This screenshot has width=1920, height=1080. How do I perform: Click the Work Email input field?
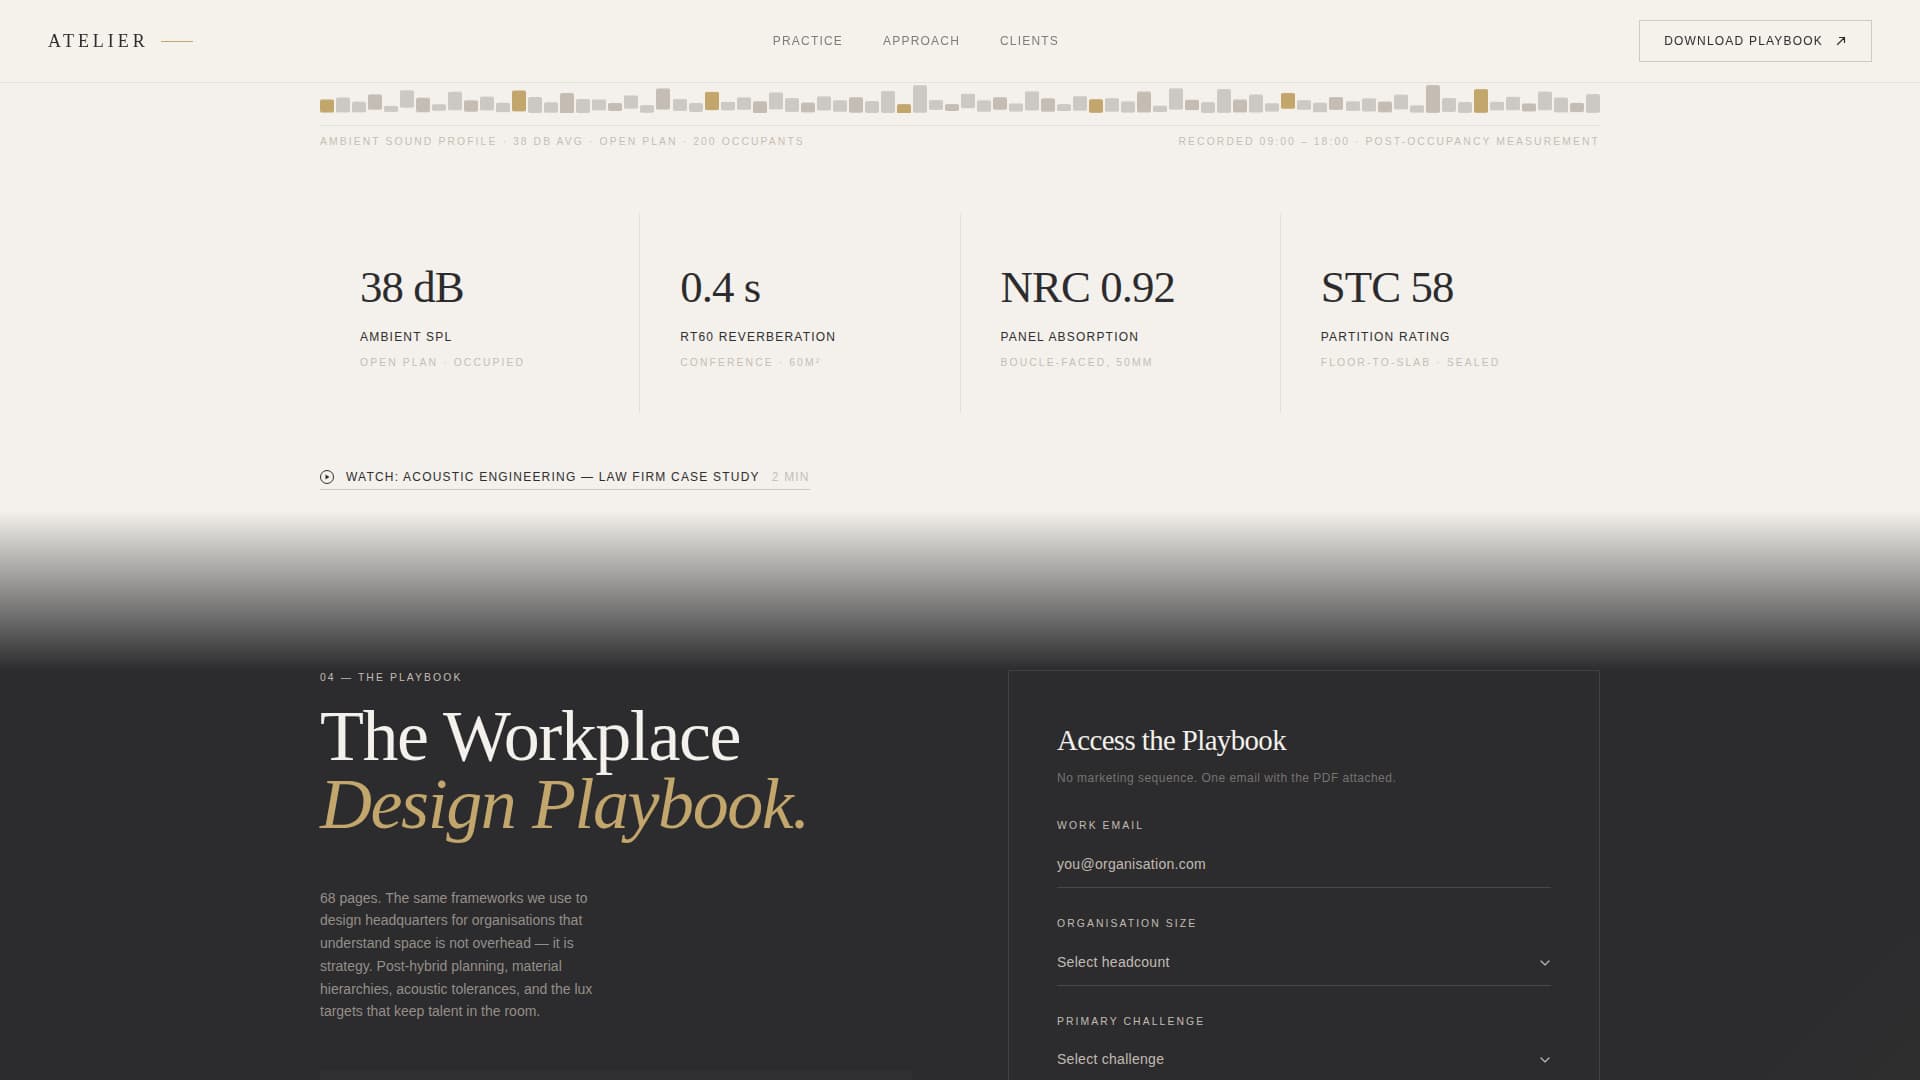point(1300,864)
